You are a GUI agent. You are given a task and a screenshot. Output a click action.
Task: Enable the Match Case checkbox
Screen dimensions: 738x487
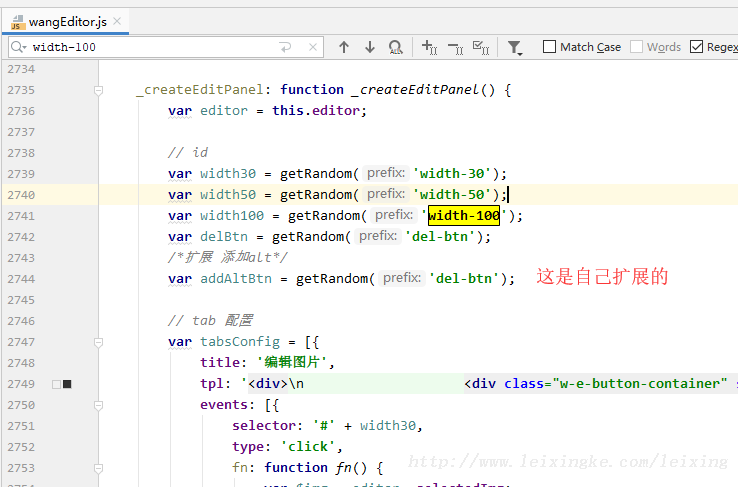pos(549,47)
